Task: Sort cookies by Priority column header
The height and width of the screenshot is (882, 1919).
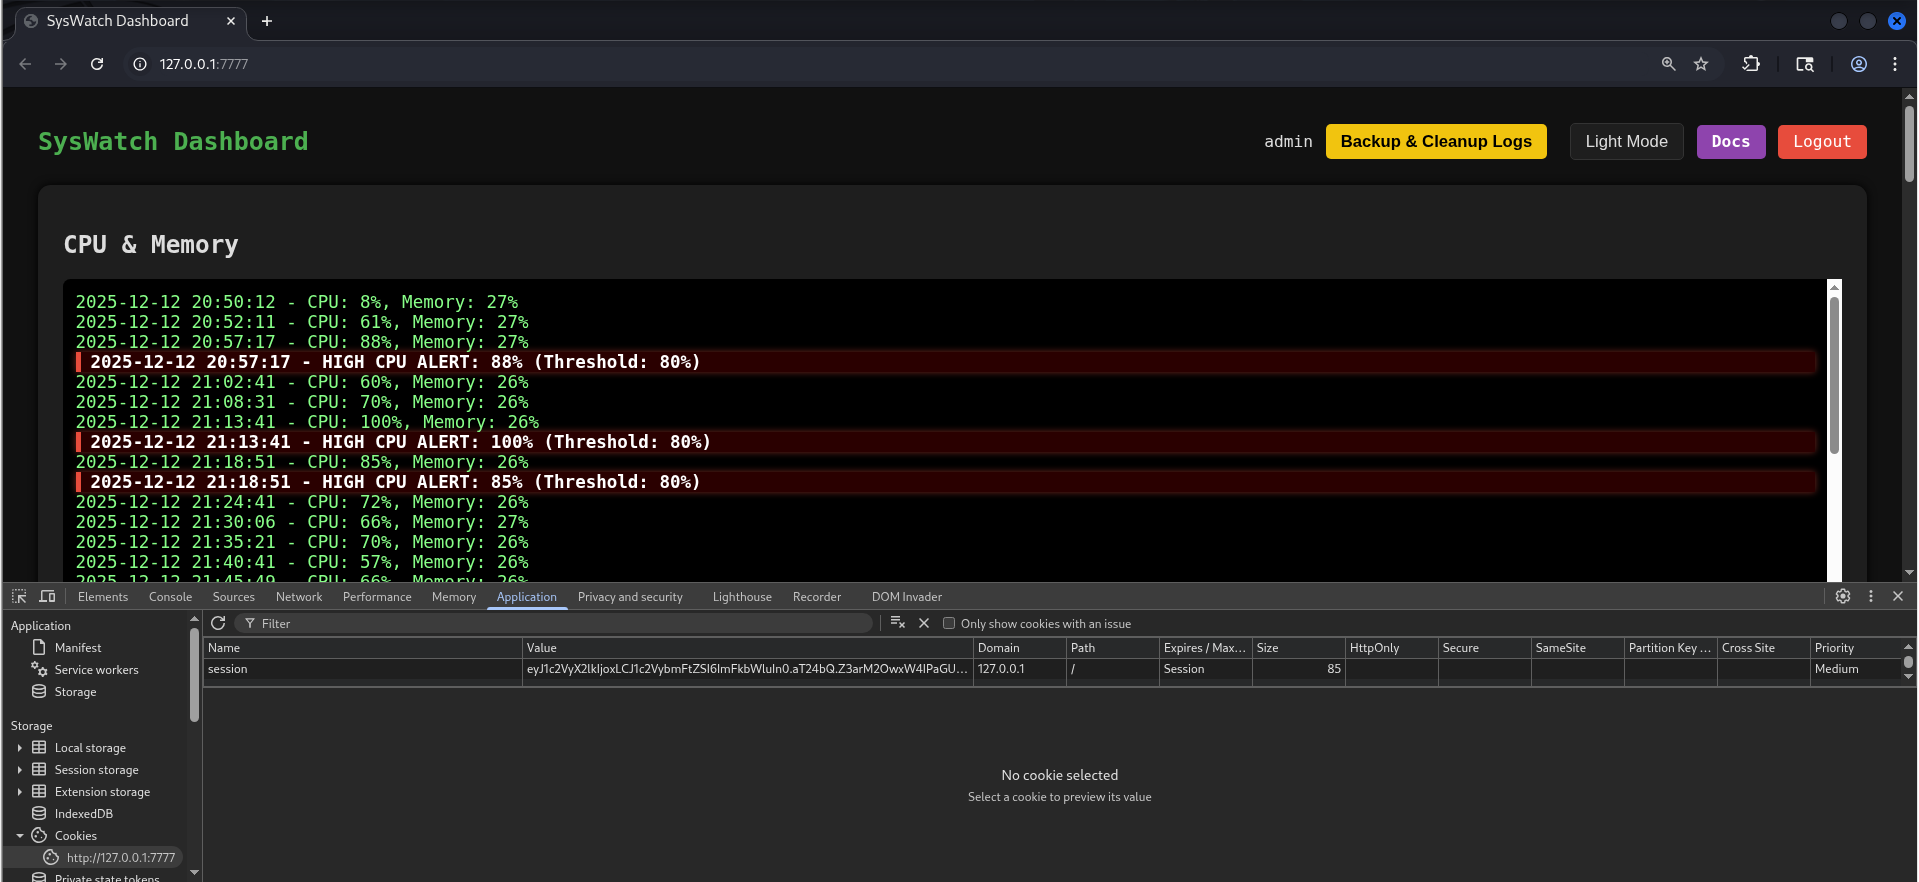Action: (1855, 648)
